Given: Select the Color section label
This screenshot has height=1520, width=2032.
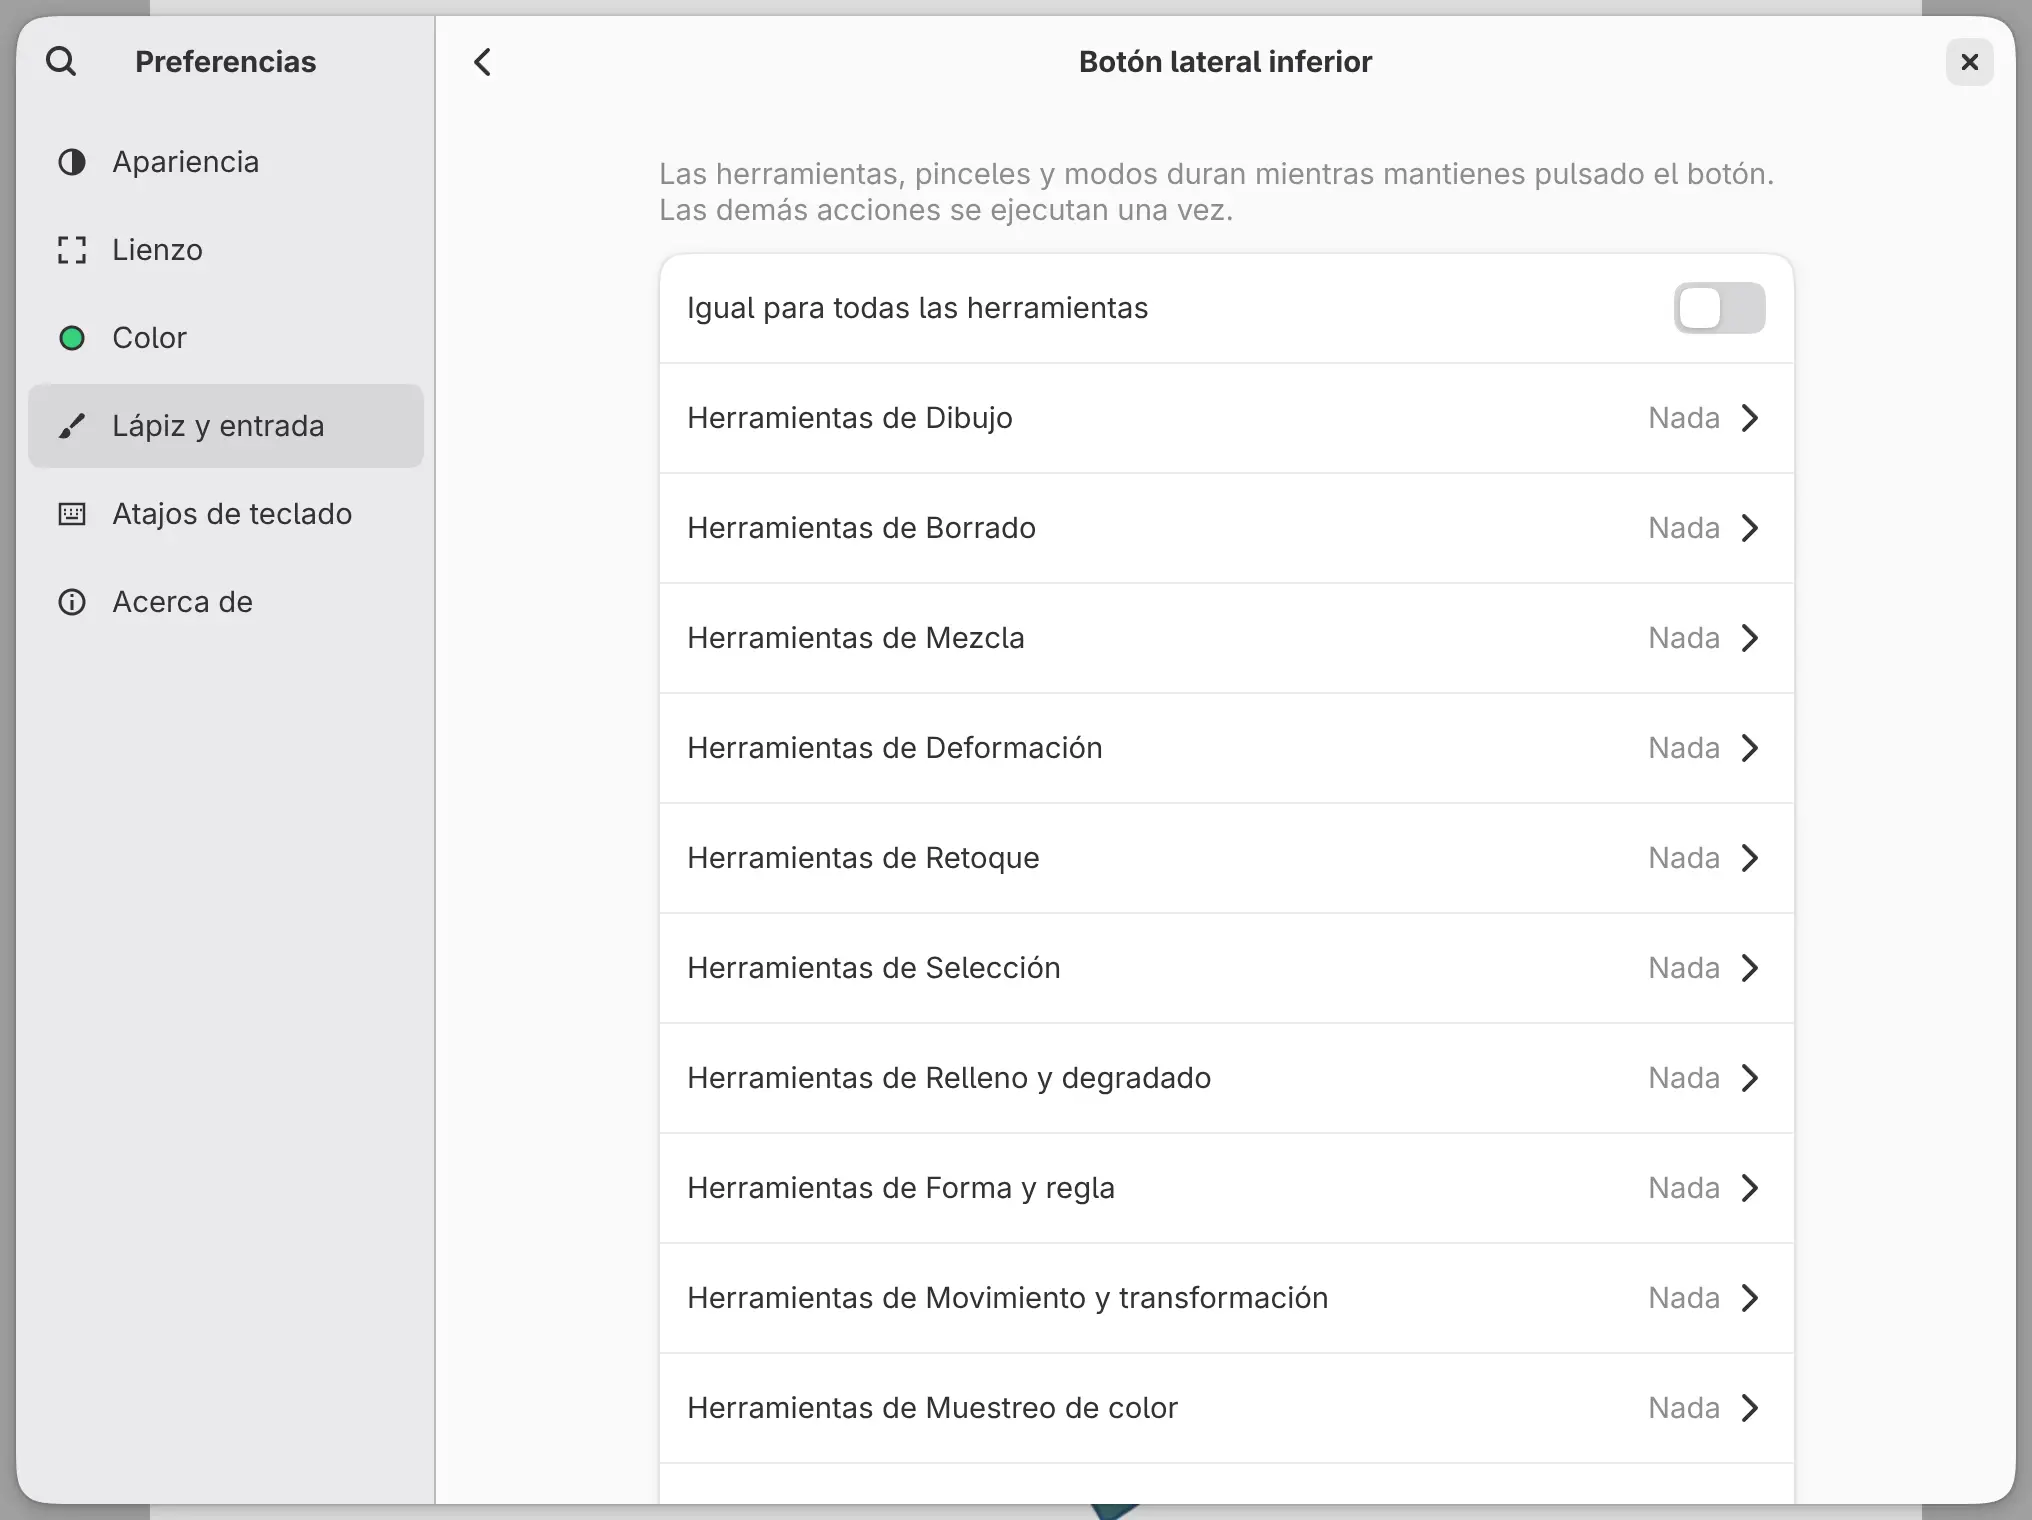Looking at the screenshot, I should pos(149,338).
